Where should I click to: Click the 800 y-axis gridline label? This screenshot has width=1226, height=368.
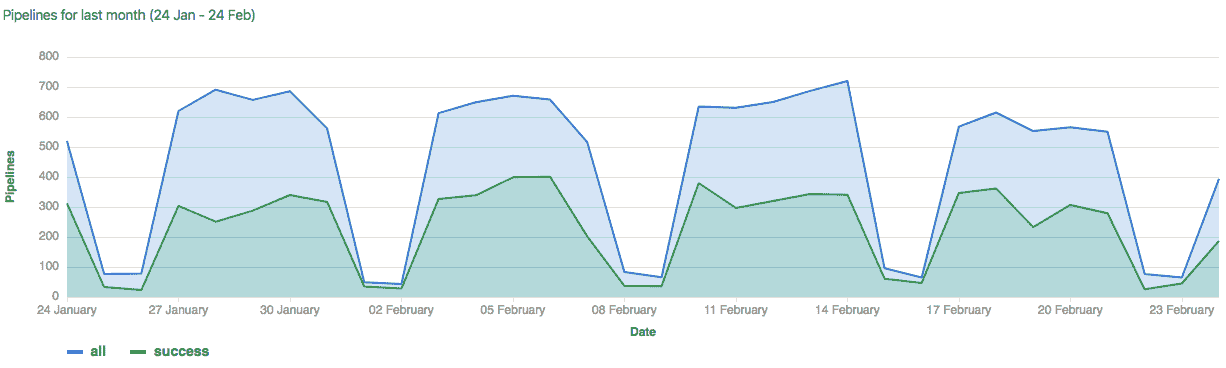click(x=49, y=57)
